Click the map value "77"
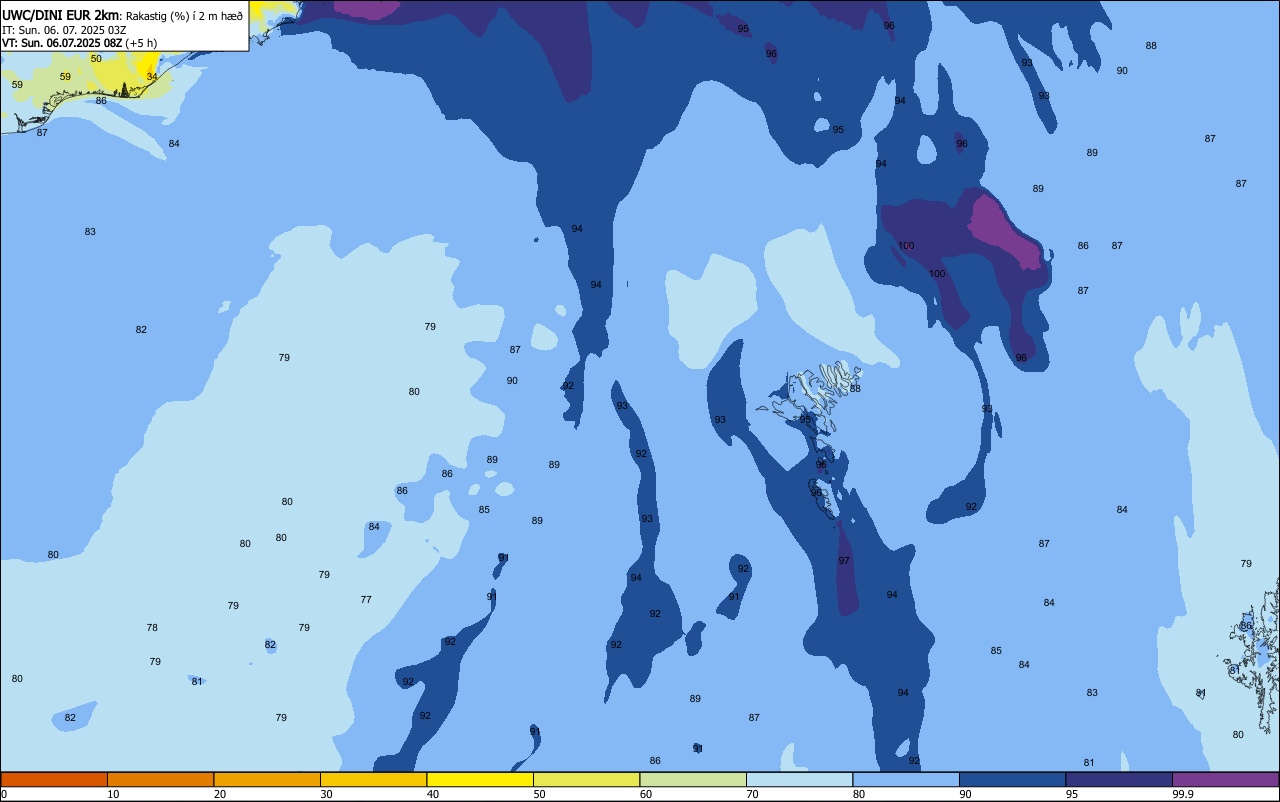1280x802 pixels. click(366, 600)
